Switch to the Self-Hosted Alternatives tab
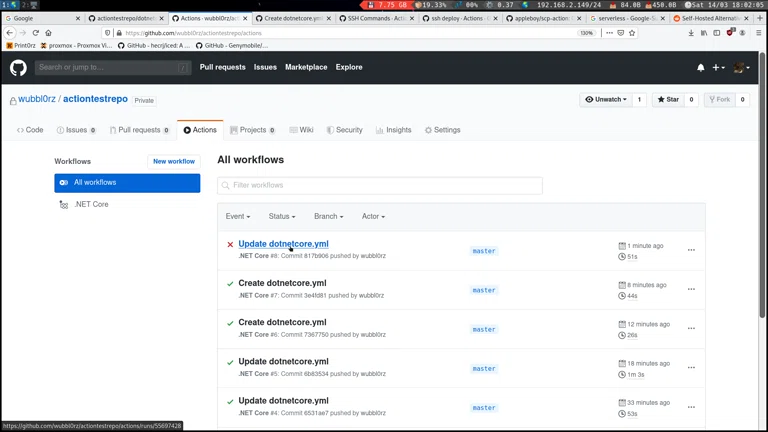This screenshot has height=432, width=768. (710, 18)
